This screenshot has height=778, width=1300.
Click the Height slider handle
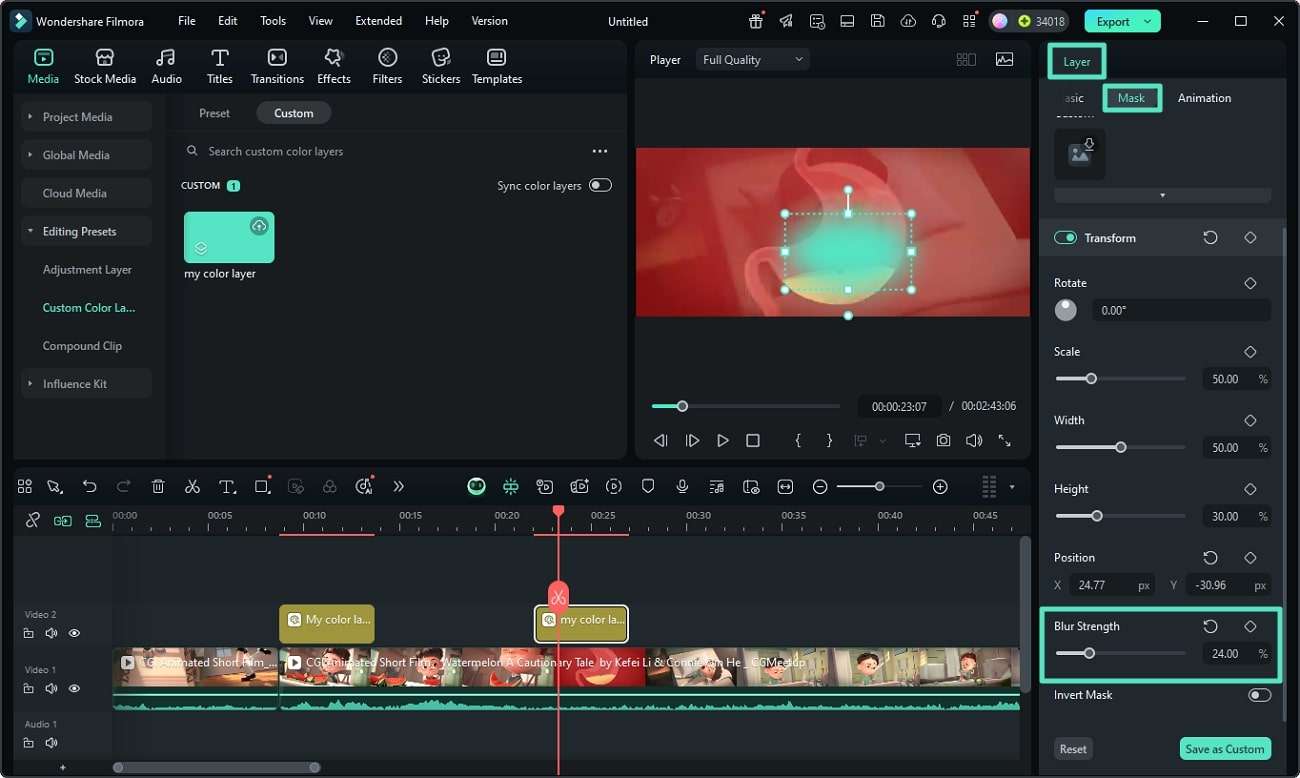[x=1097, y=516]
